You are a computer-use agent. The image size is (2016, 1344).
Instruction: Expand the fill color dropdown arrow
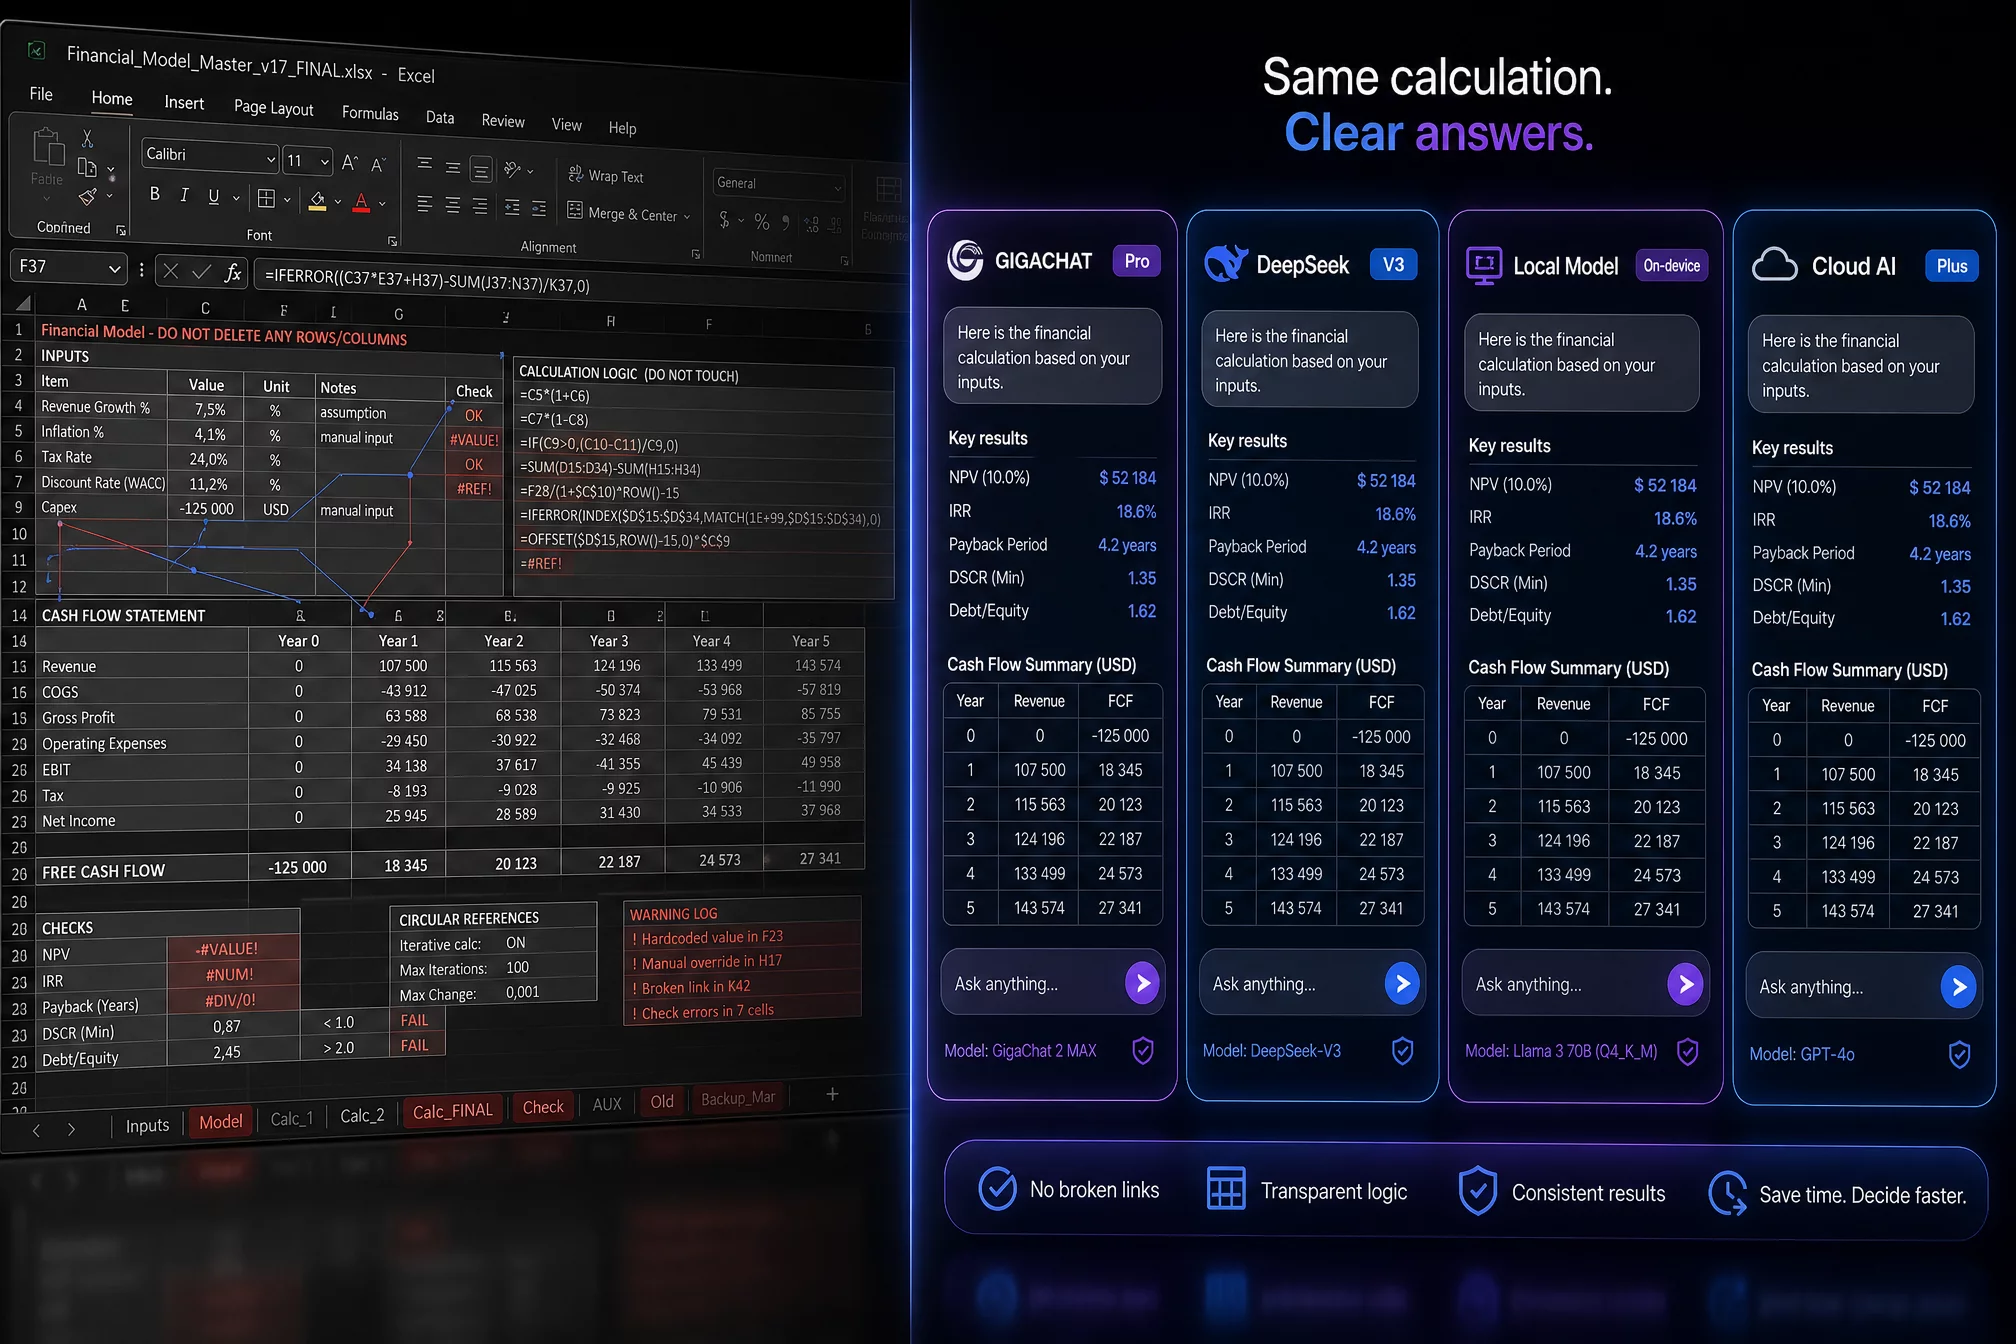coord(338,202)
